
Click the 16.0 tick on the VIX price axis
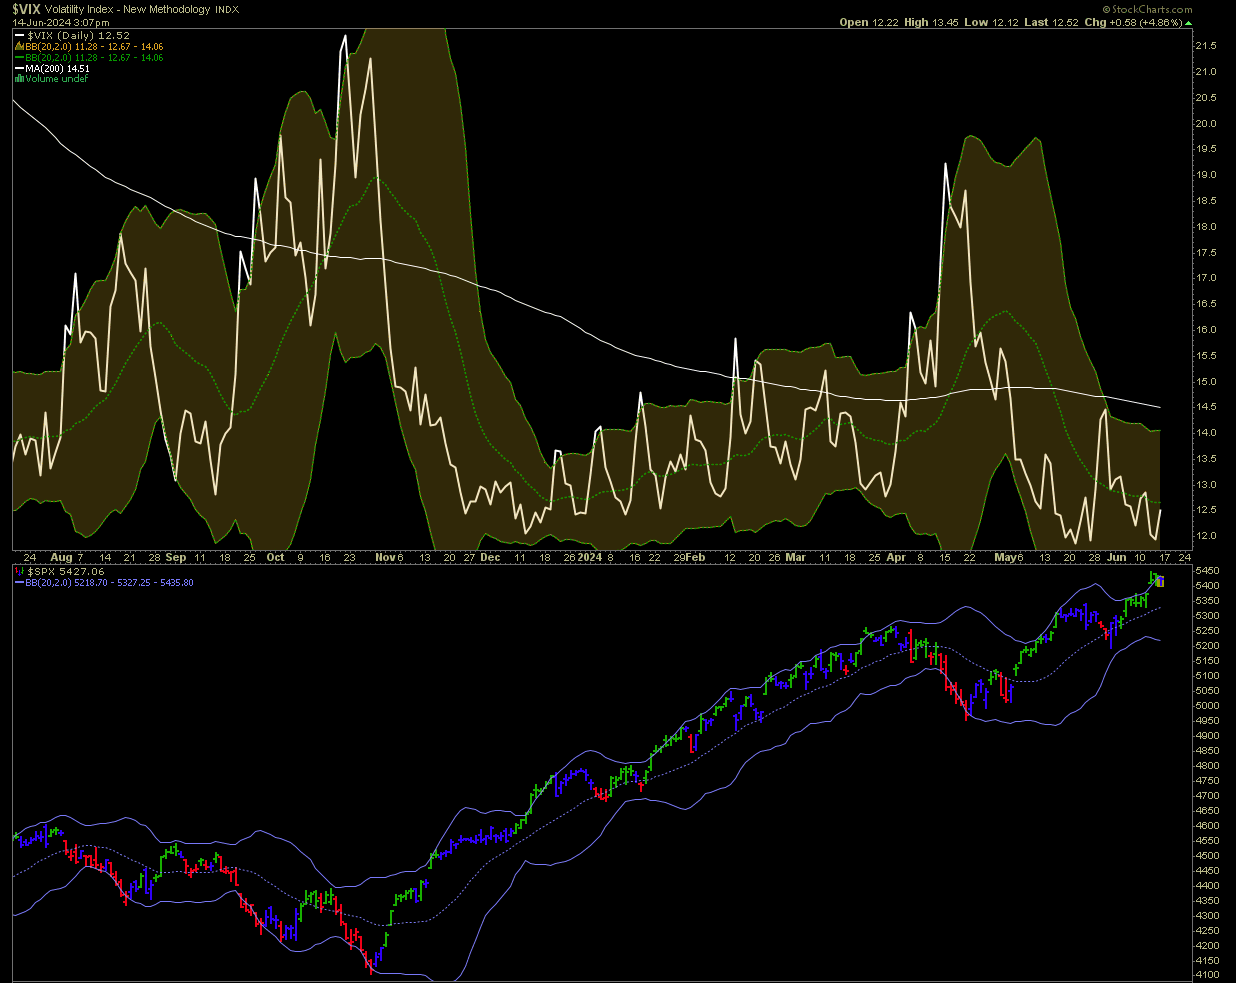[1206, 330]
